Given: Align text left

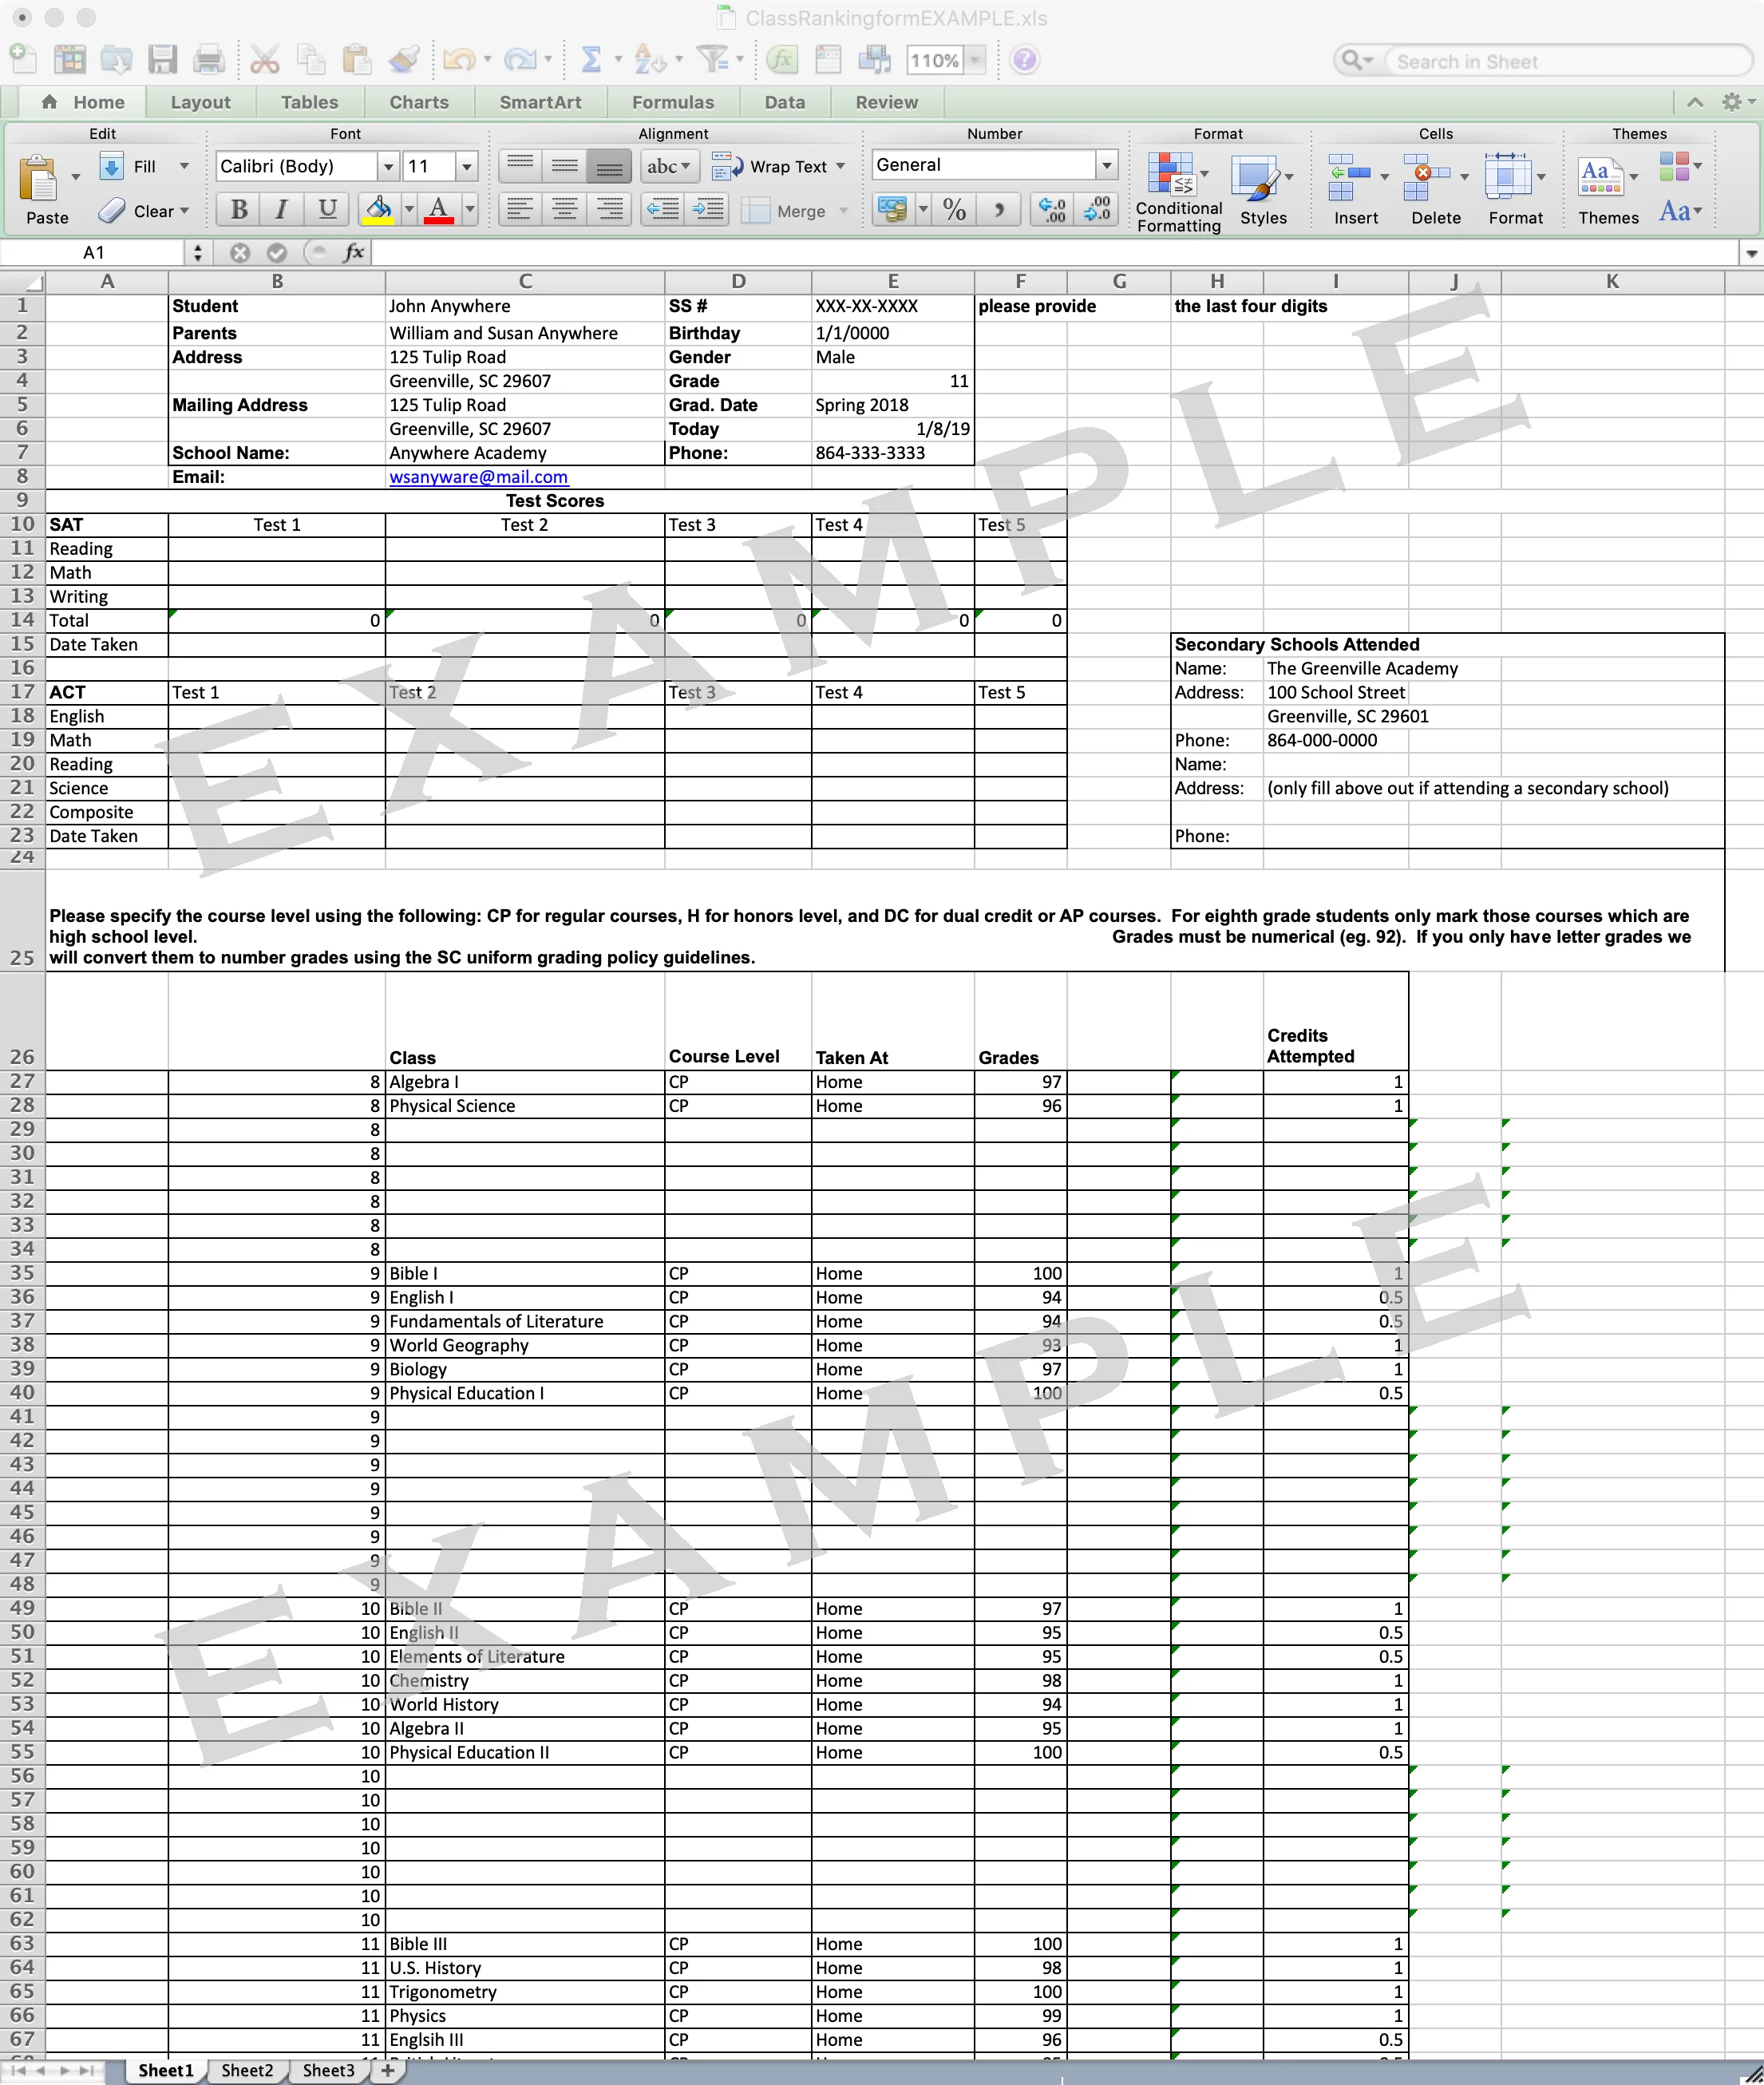Looking at the screenshot, I should tap(519, 210).
